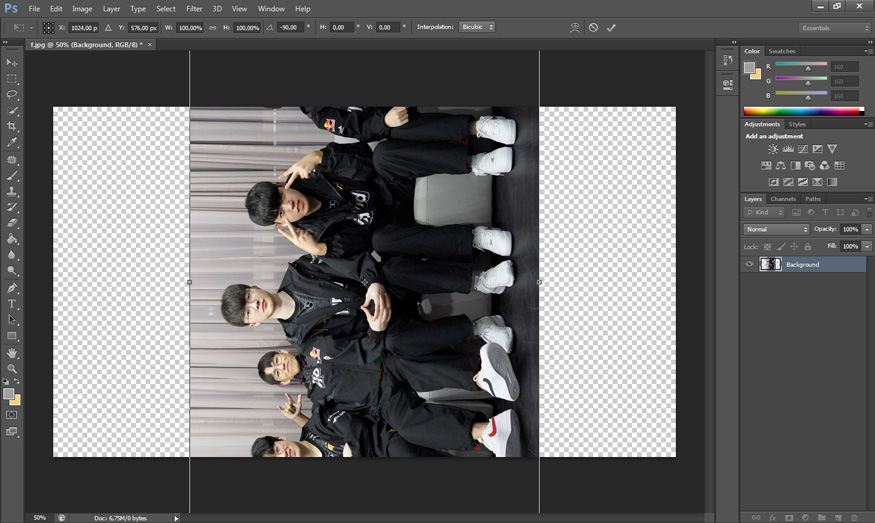Toggle relative positioning triangle for reference point

(x=108, y=27)
